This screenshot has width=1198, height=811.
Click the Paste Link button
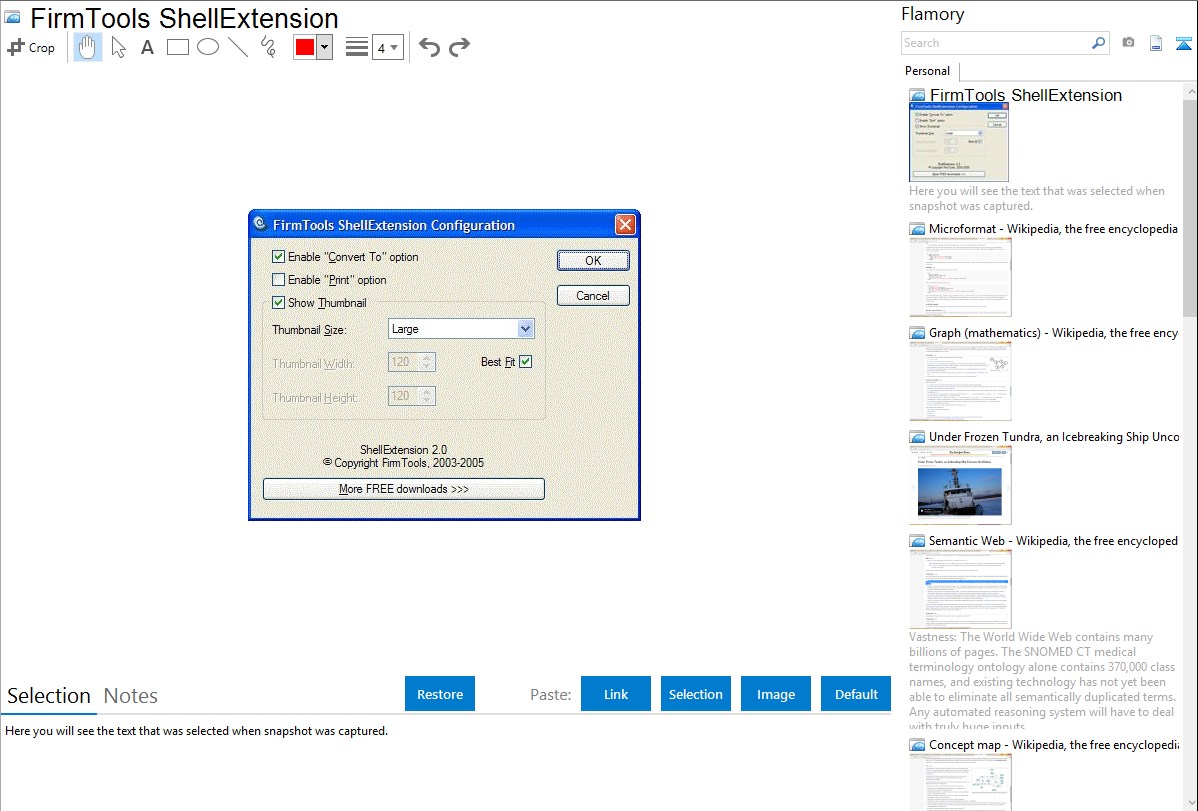pyautogui.click(x=616, y=694)
